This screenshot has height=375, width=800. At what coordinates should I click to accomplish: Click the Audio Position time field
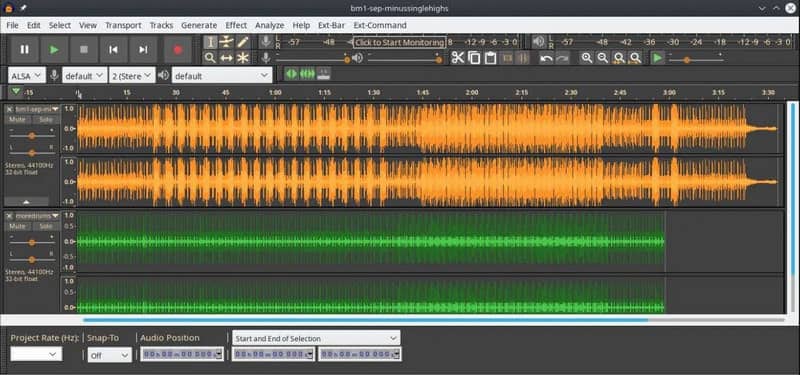click(182, 354)
